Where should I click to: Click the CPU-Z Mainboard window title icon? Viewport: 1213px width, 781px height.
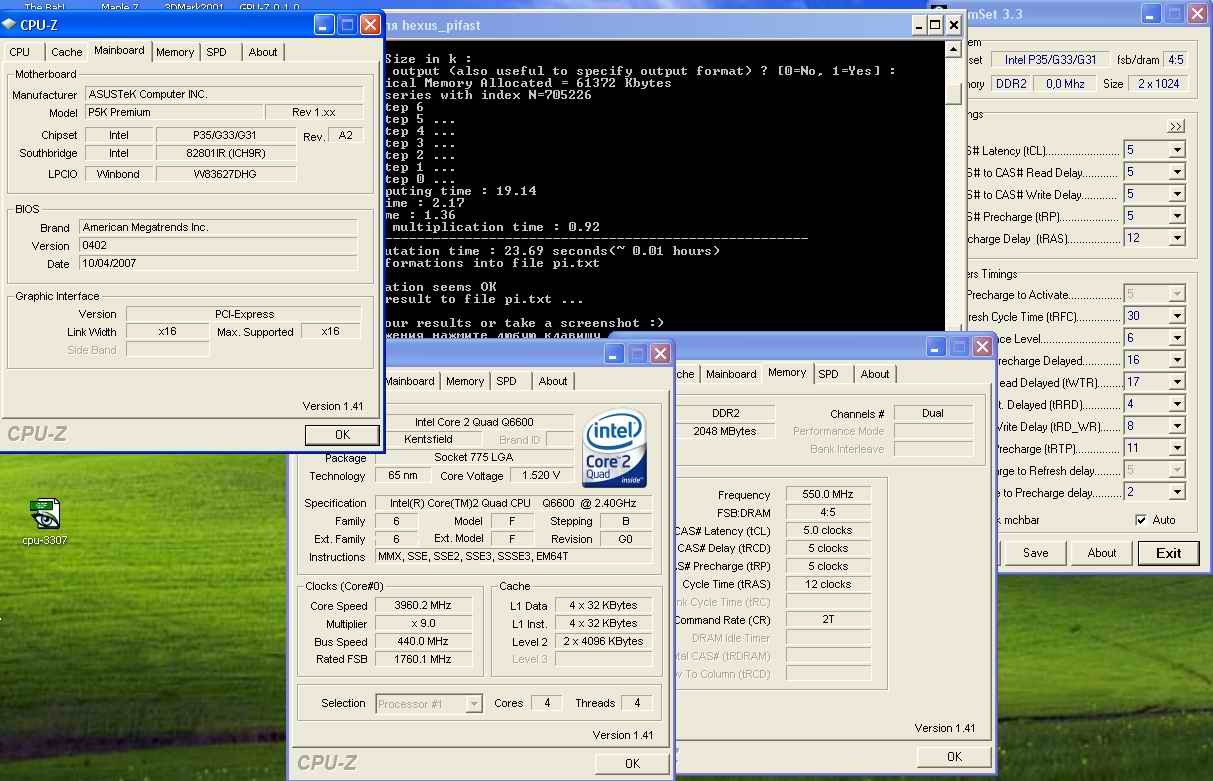(x=10, y=24)
